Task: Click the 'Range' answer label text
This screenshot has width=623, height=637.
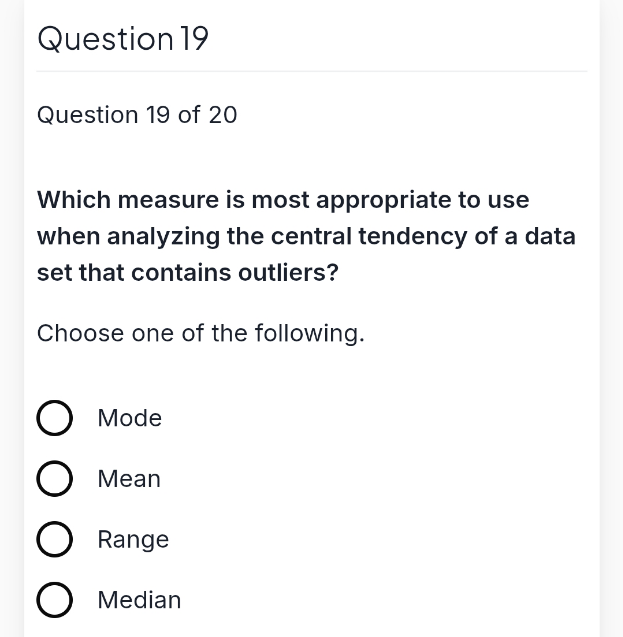Action: pyautogui.click(x=133, y=540)
